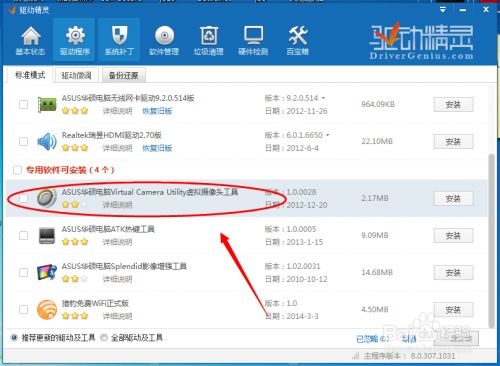Open 恢复旧版 link for ASUS wireless driver
This screenshot has height=366, width=500.
pos(157,111)
